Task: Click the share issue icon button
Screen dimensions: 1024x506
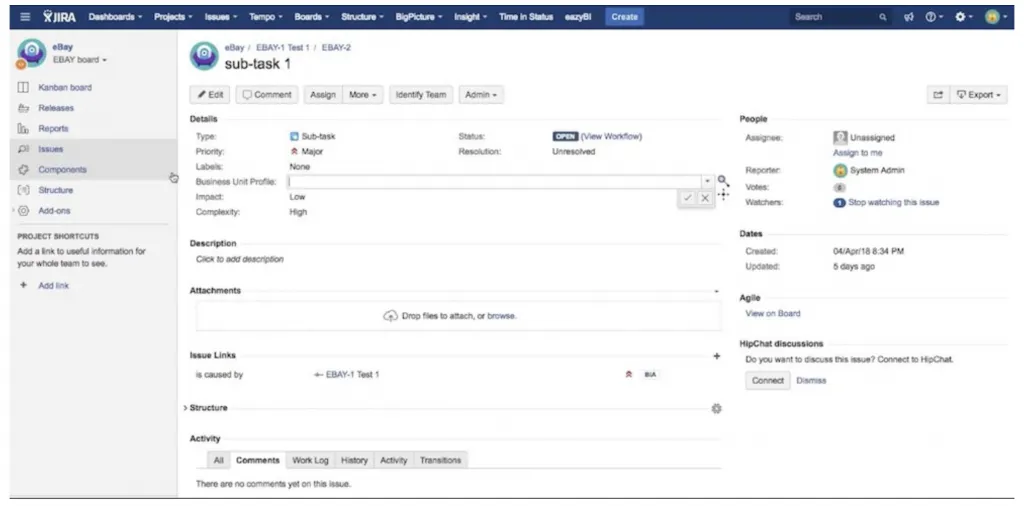Action: click(938, 95)
